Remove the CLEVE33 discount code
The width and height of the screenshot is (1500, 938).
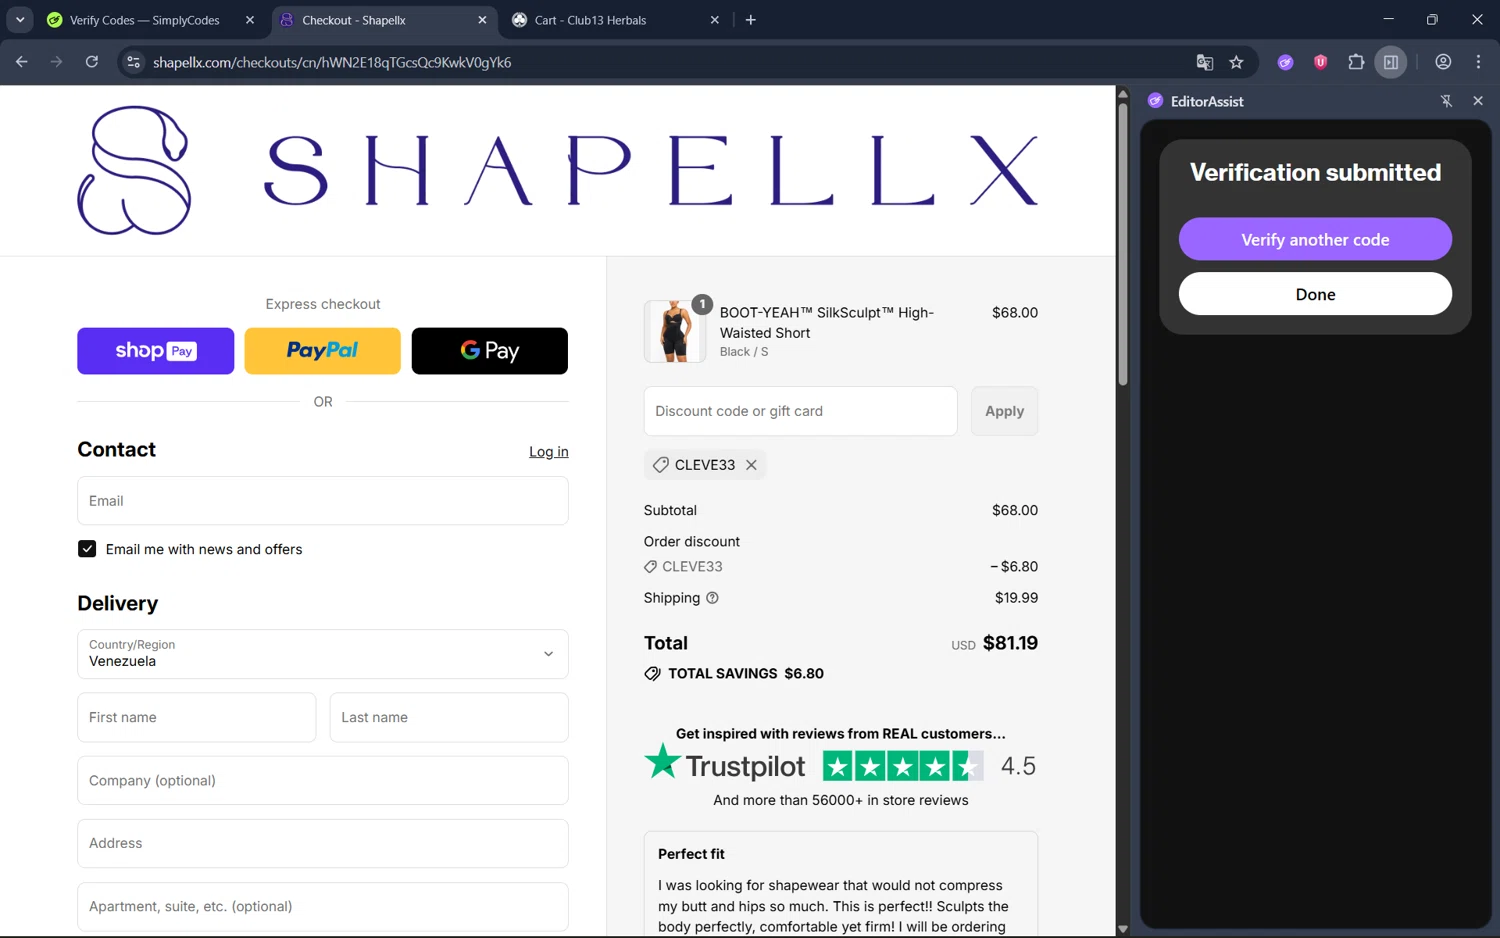pos(751,465)
